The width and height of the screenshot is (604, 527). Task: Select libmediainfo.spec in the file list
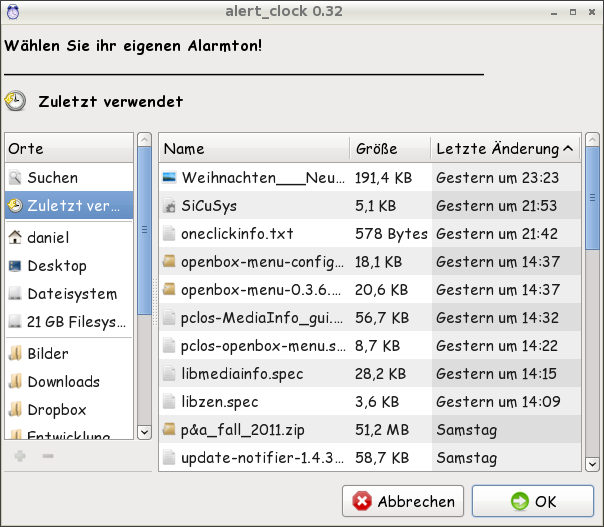click(242, 373)
